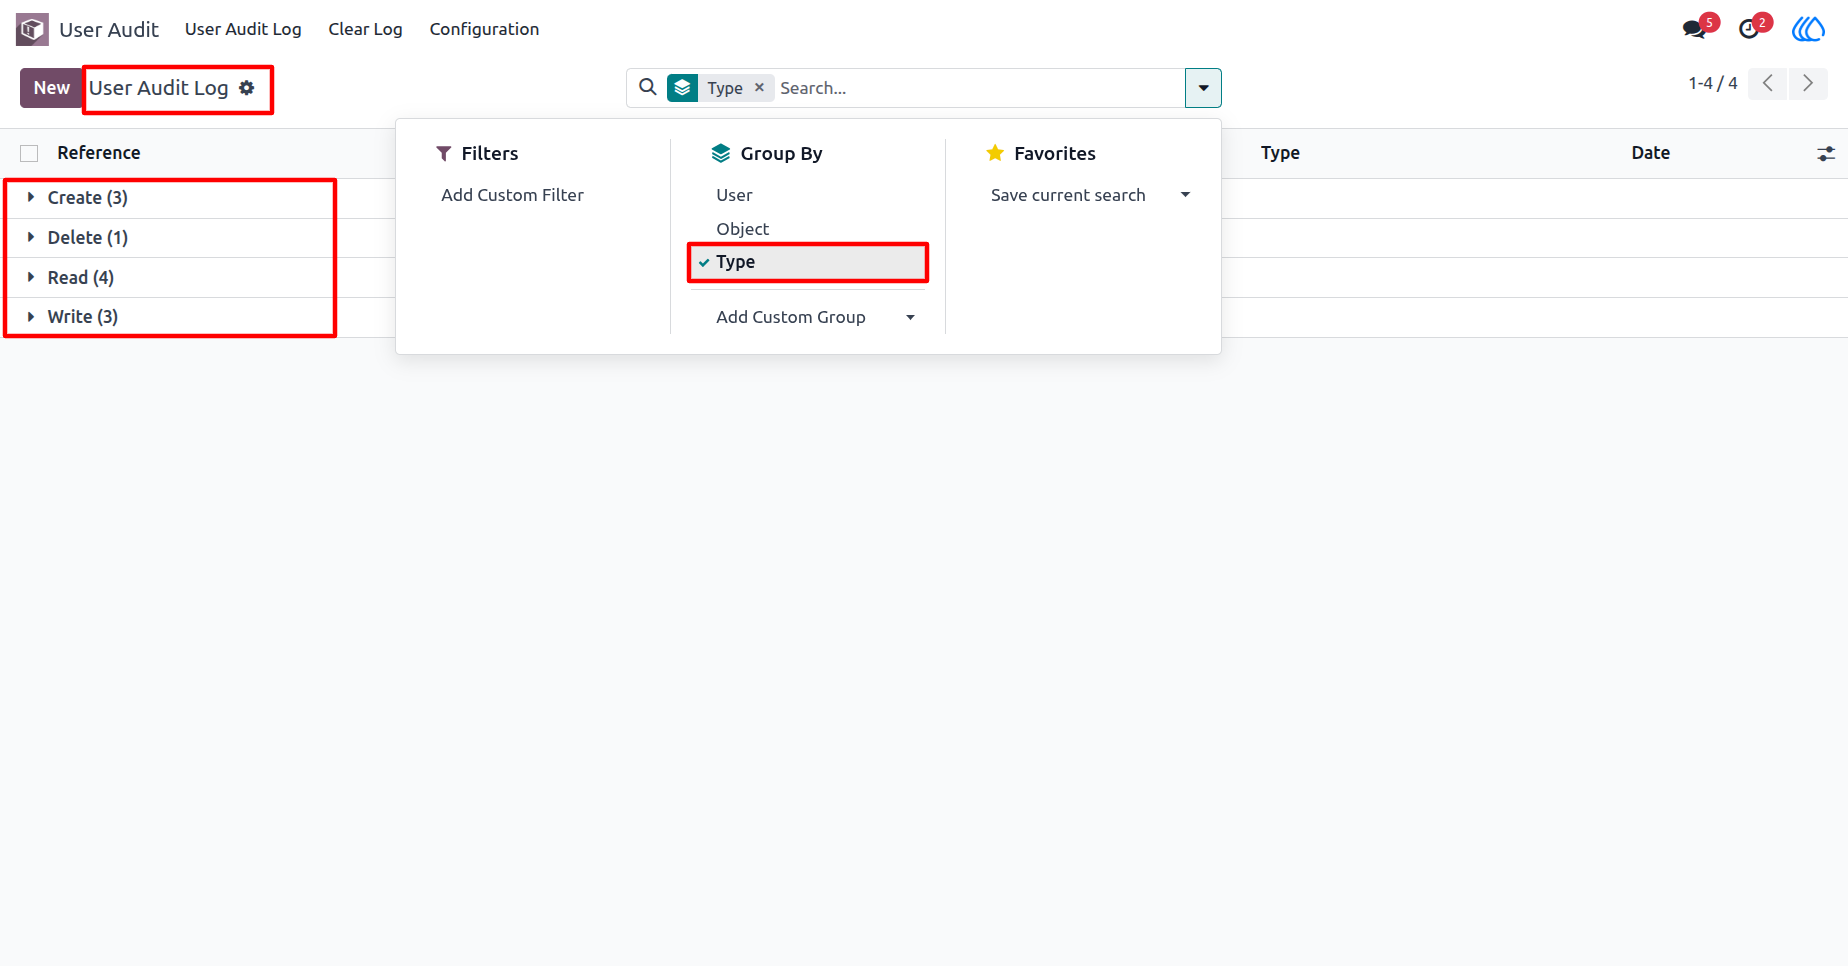This screenshot has width=1848, height=966.
Task: Click the Group By stacked layers icon in panel
Action: tap(721, 153)
